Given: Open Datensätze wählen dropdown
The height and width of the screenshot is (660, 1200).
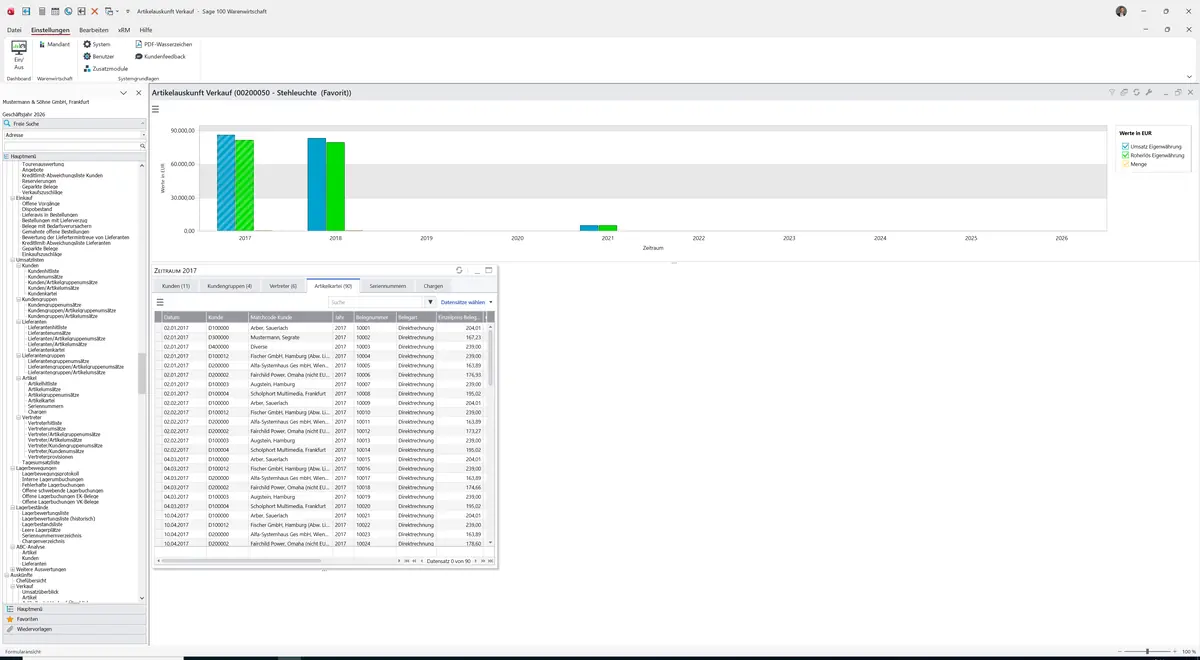Looking at the screenshot, I should (466, 301).
